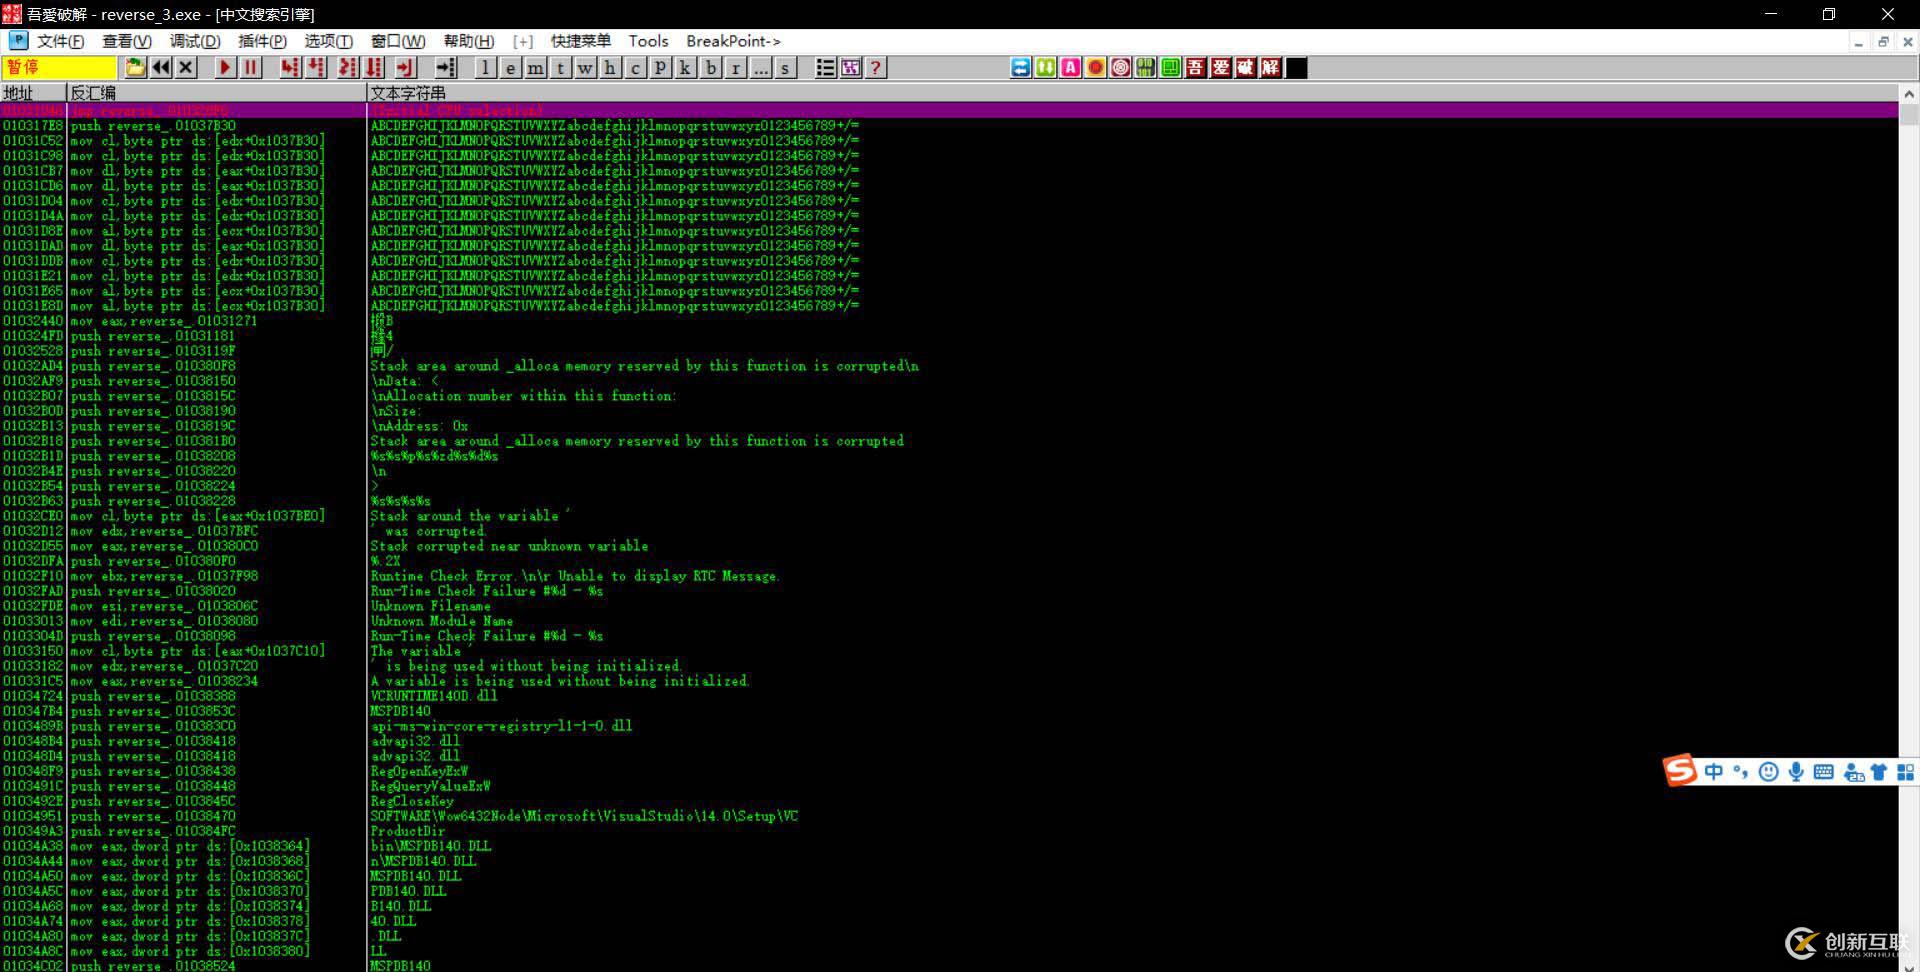Screen dimensions: 1920x972
Task: Select the 'VCRUNTIME140D.dll' string row
Action: [x=949, y=696]
